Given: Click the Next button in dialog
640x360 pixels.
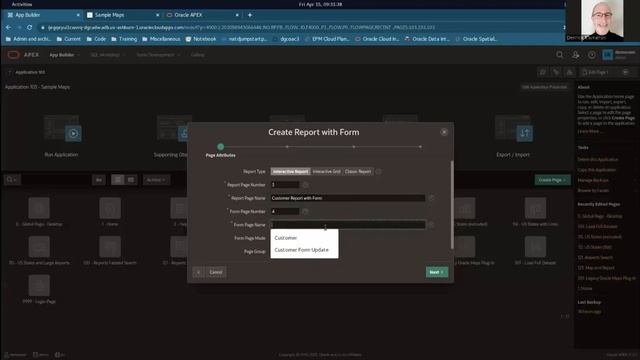Looking at the screenshot, I should [437, 272].
